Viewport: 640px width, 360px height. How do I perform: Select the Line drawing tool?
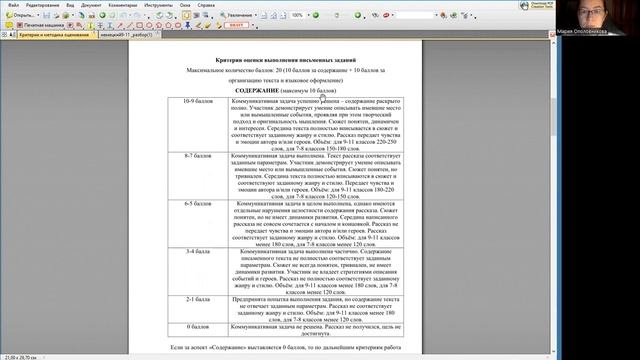point(129,25)
